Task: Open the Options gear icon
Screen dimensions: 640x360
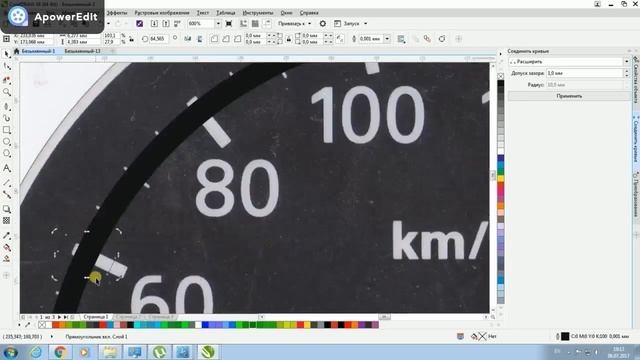Action: pyautogui.click(x=322, y=24)
